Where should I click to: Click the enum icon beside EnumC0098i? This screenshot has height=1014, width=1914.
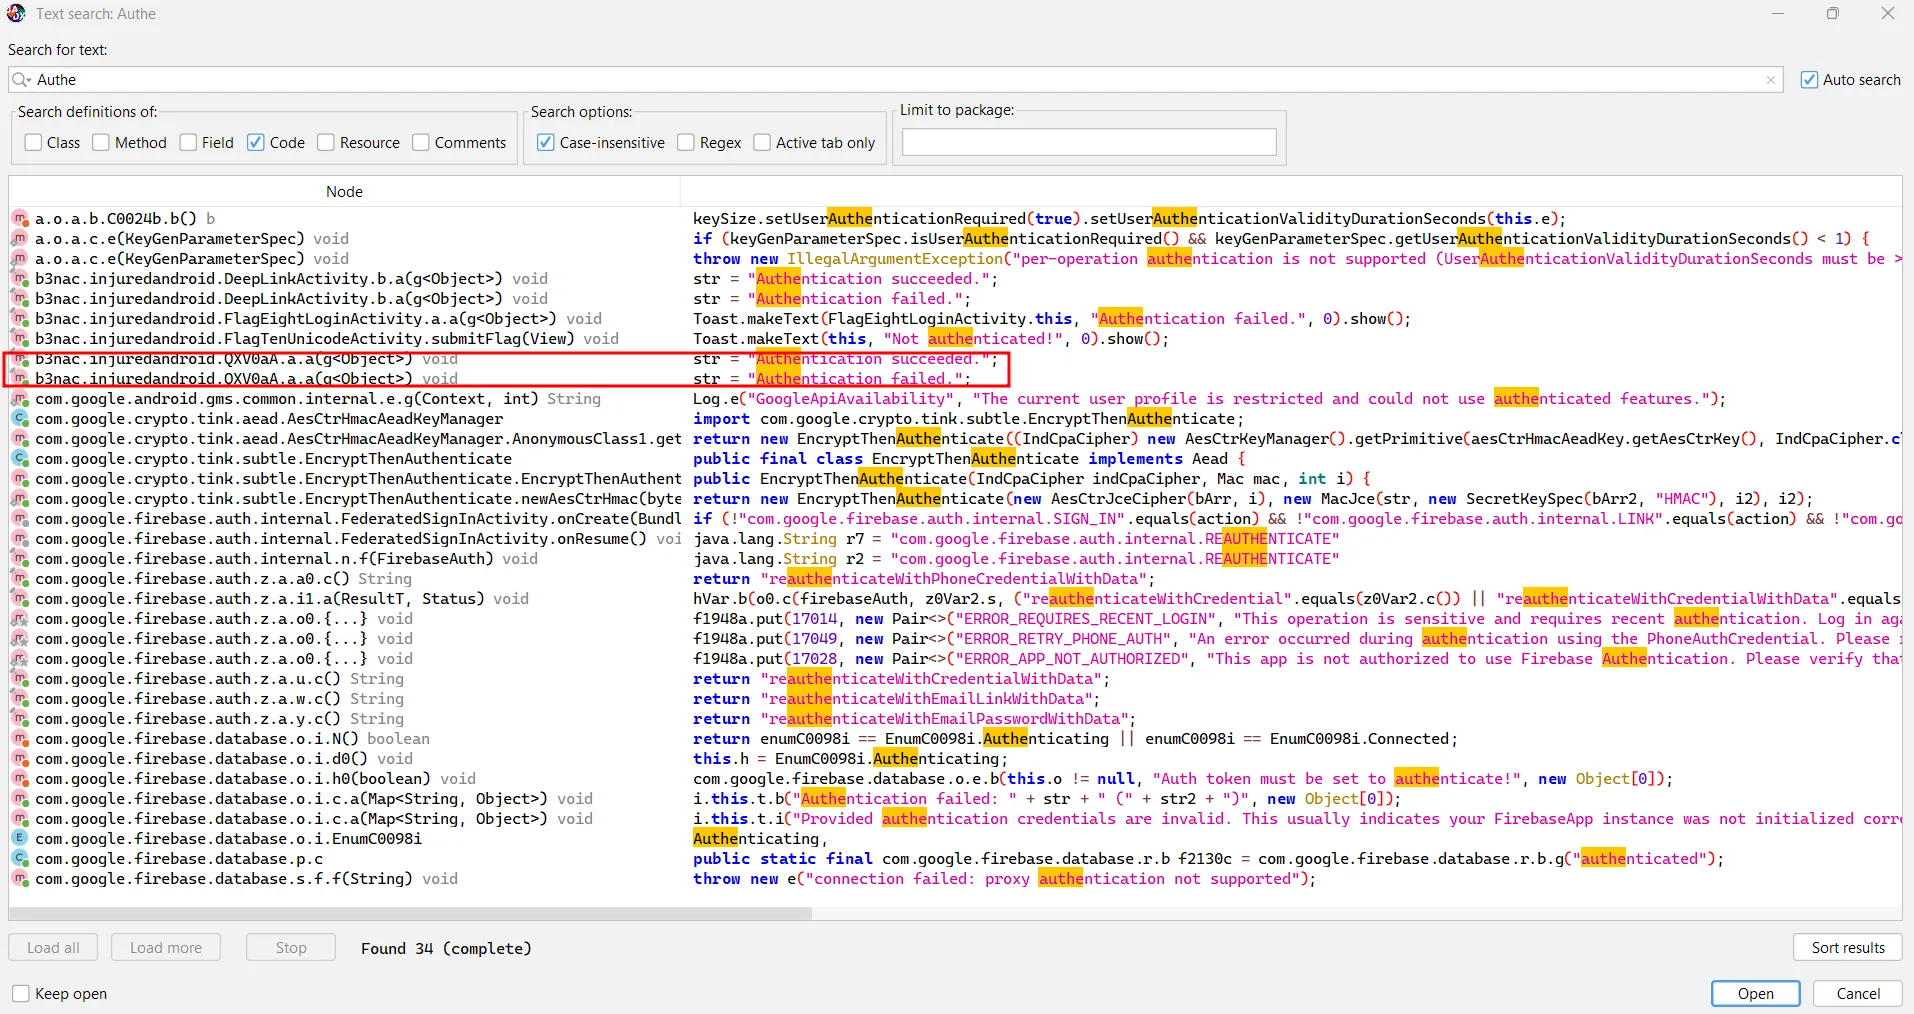click(20, 839)
